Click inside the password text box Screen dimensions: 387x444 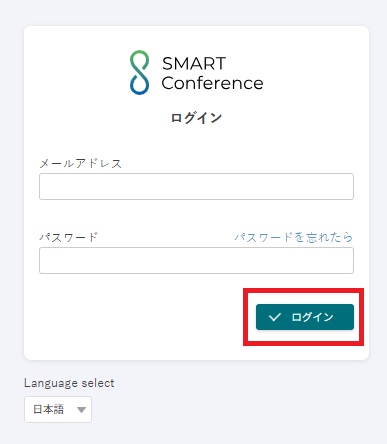(196, 260)
